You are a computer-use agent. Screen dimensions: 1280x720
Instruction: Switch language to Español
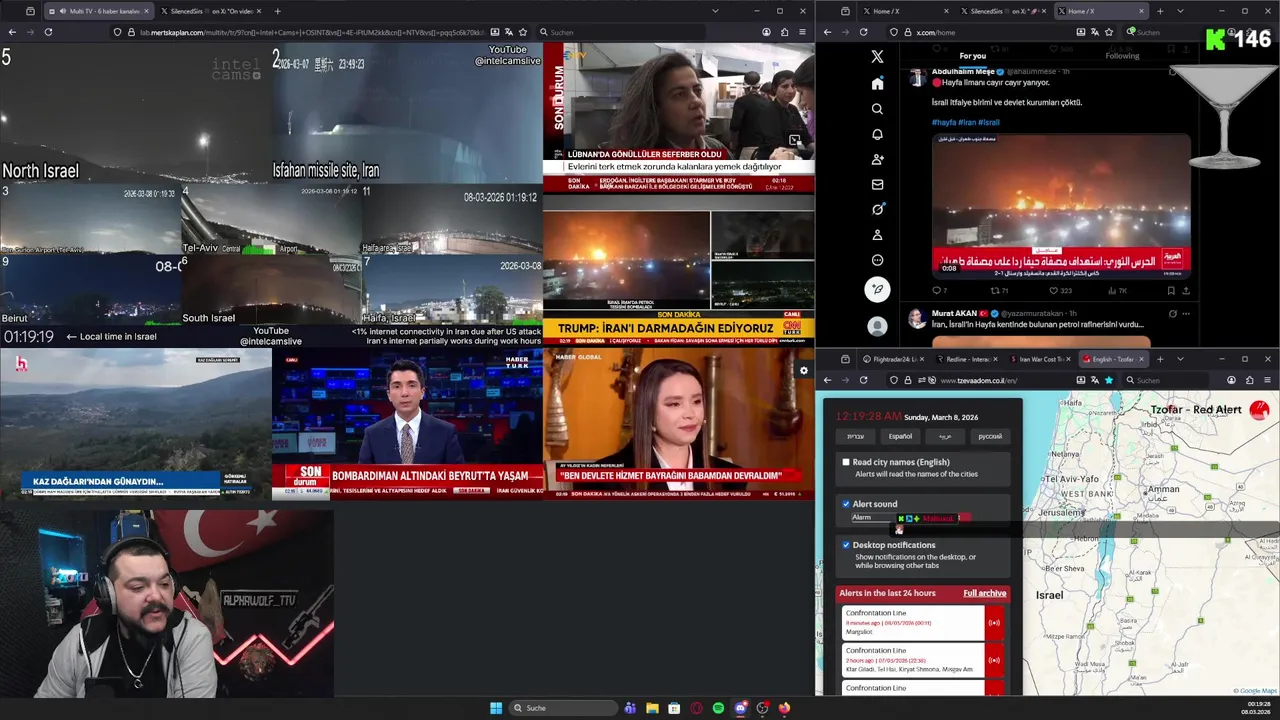pyautogui.click(x=900, y=436)
